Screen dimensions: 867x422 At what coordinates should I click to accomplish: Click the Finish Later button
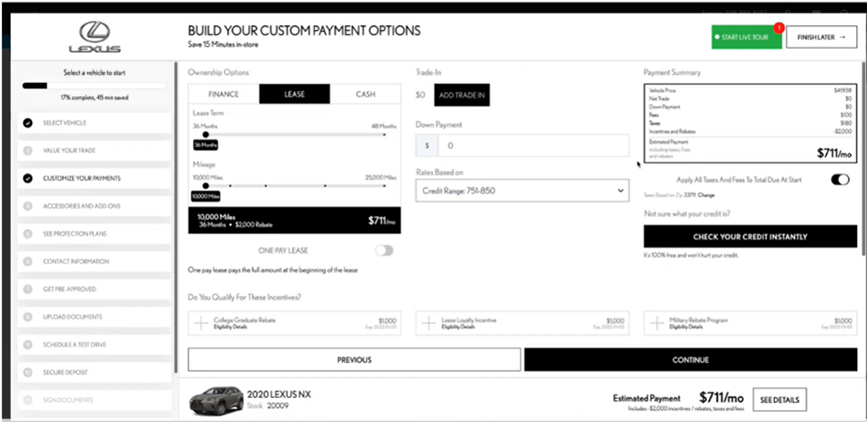click(822, 37)
